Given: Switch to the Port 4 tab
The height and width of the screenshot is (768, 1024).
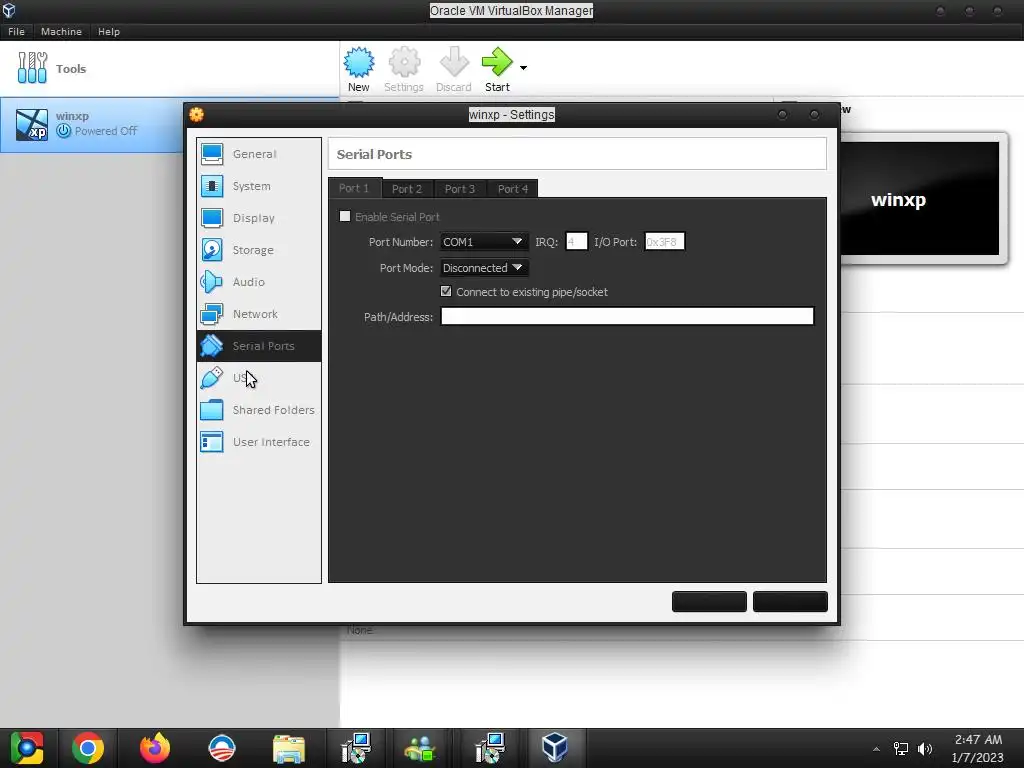Looking at the screenshot, I should tap(513, 189).
